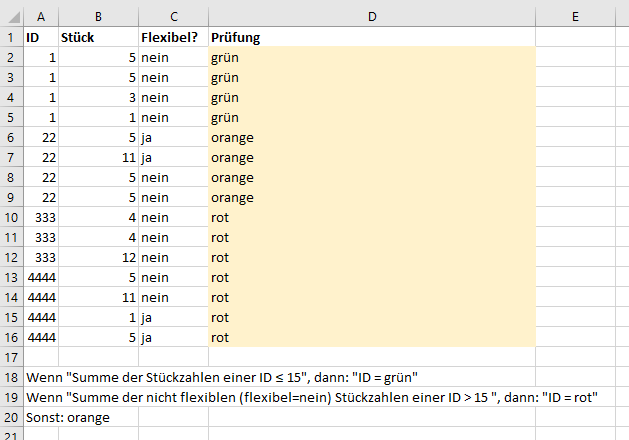
Task: Select row 1 via row header
Action: 11,37
